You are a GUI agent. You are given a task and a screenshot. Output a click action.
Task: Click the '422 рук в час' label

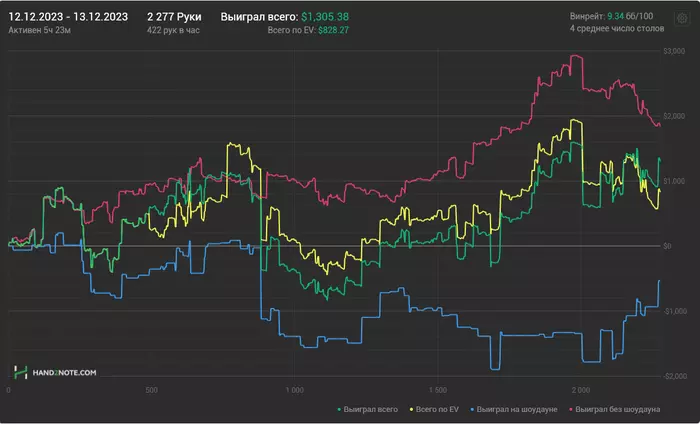(175, 31)
